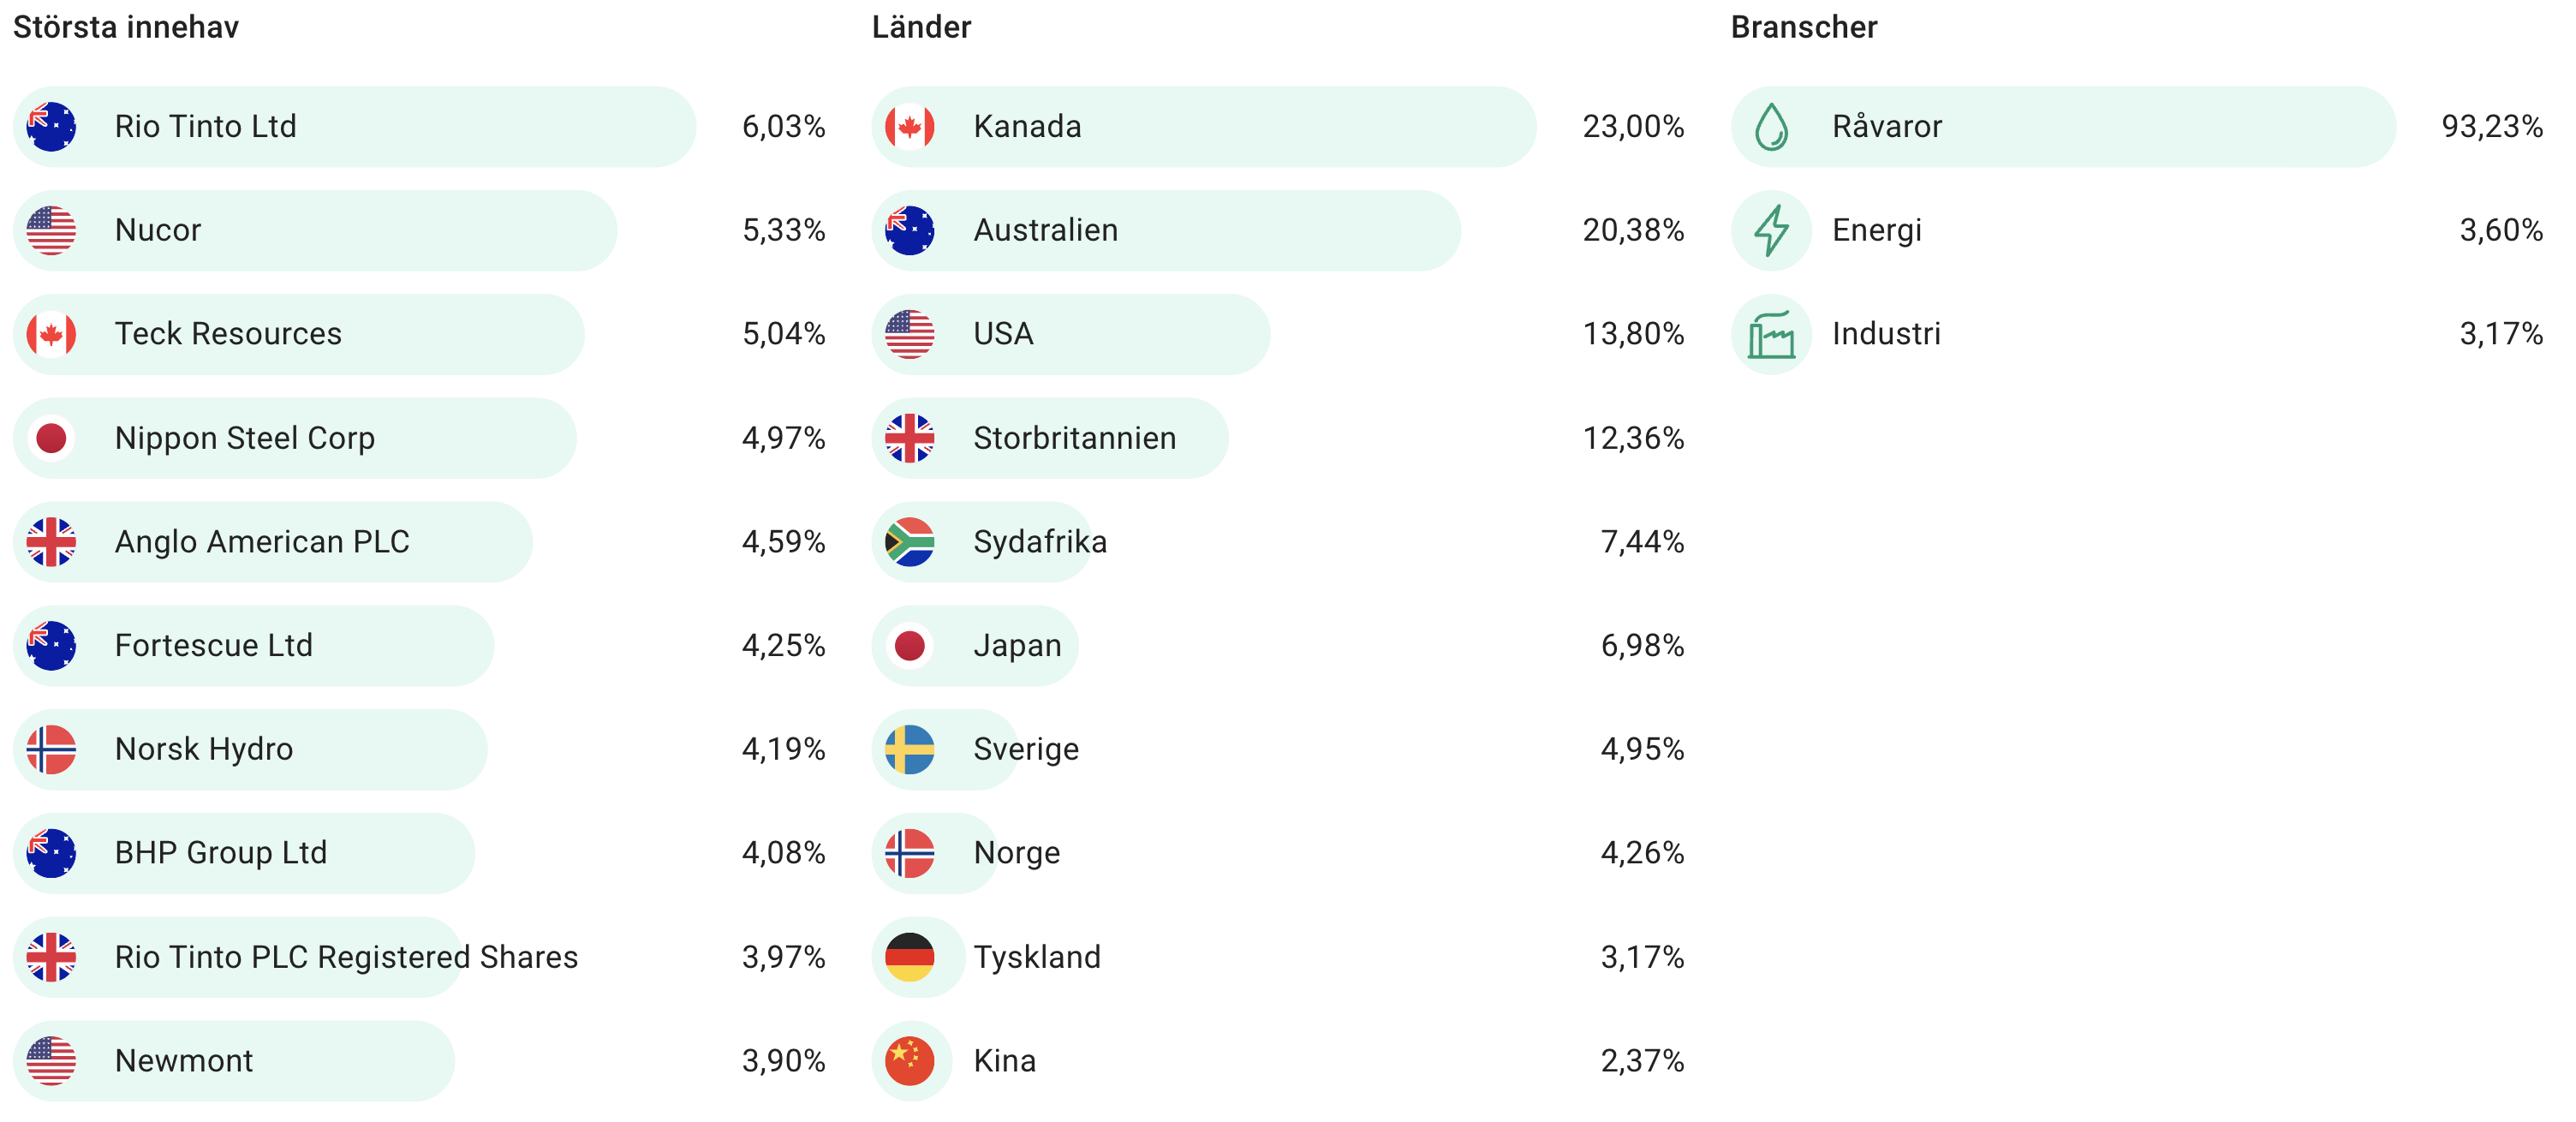Image resolution: width=2576 pixels, height=1122 pixels.
Task: Click the 93,23% Råvaror percentage value
Action: pyautogui.click(x=2491, y=127)
